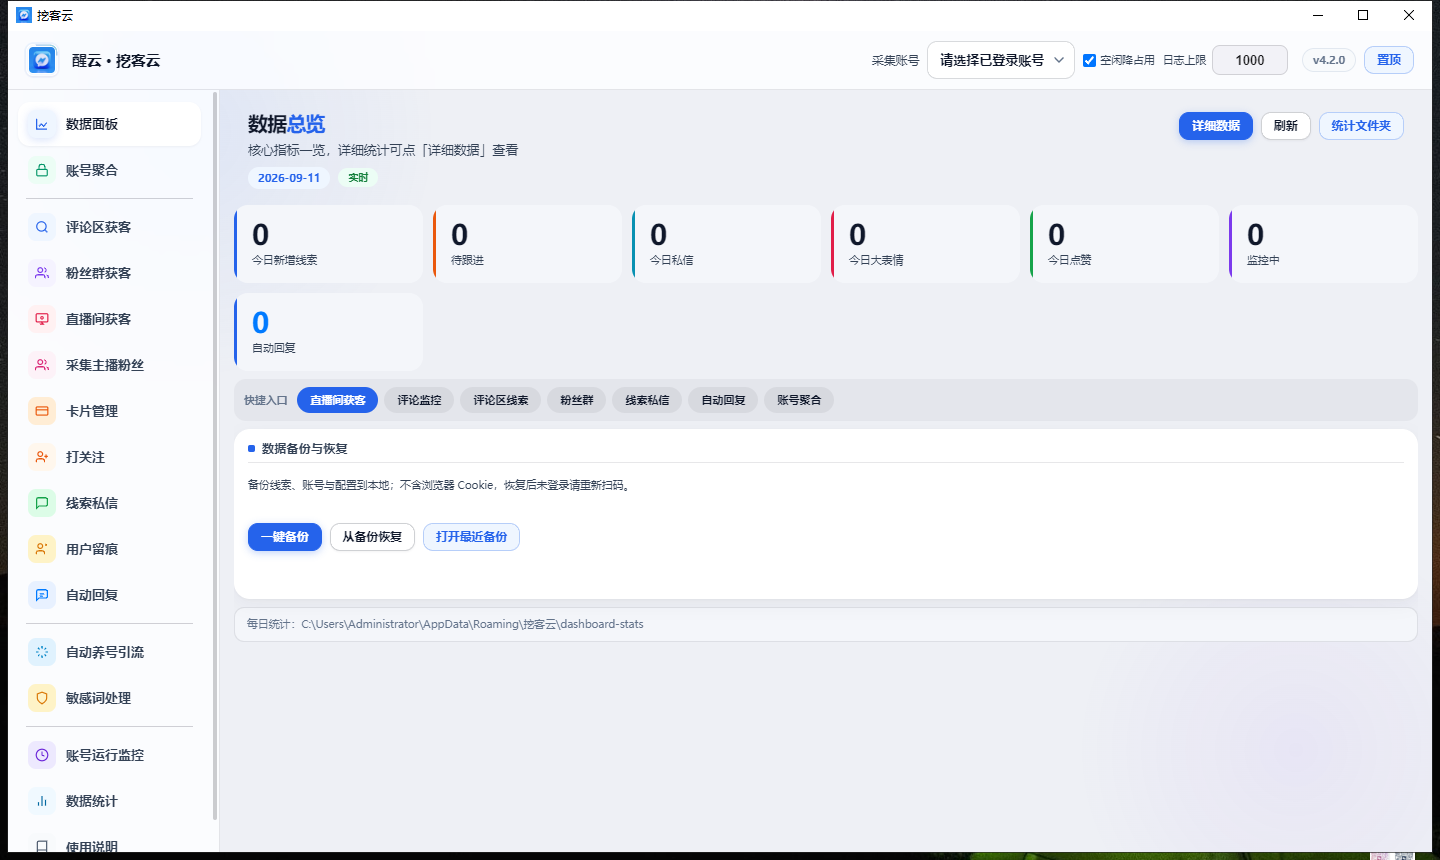Image resolution: width=1440 pixels, height=860 pixels.
Task: Click the 卡片管理 card icon
Action: [x=42, y=411]
